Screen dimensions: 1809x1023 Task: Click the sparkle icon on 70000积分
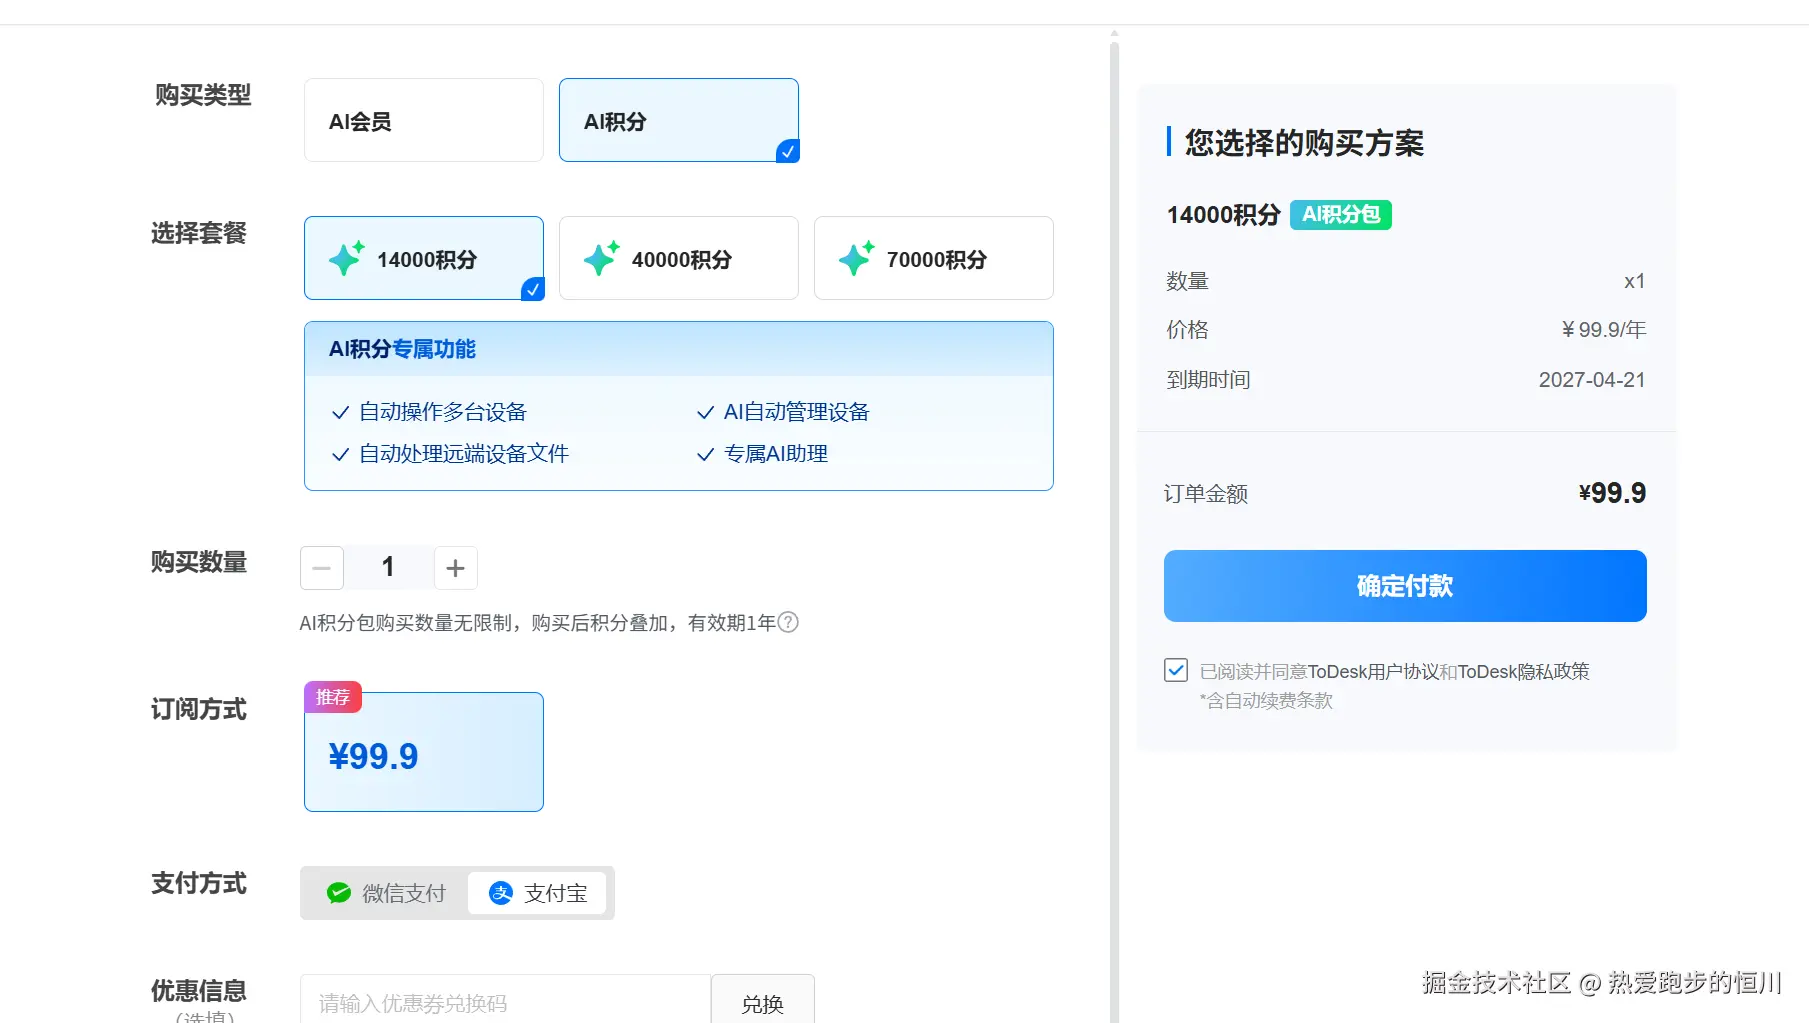pos(857,258)
